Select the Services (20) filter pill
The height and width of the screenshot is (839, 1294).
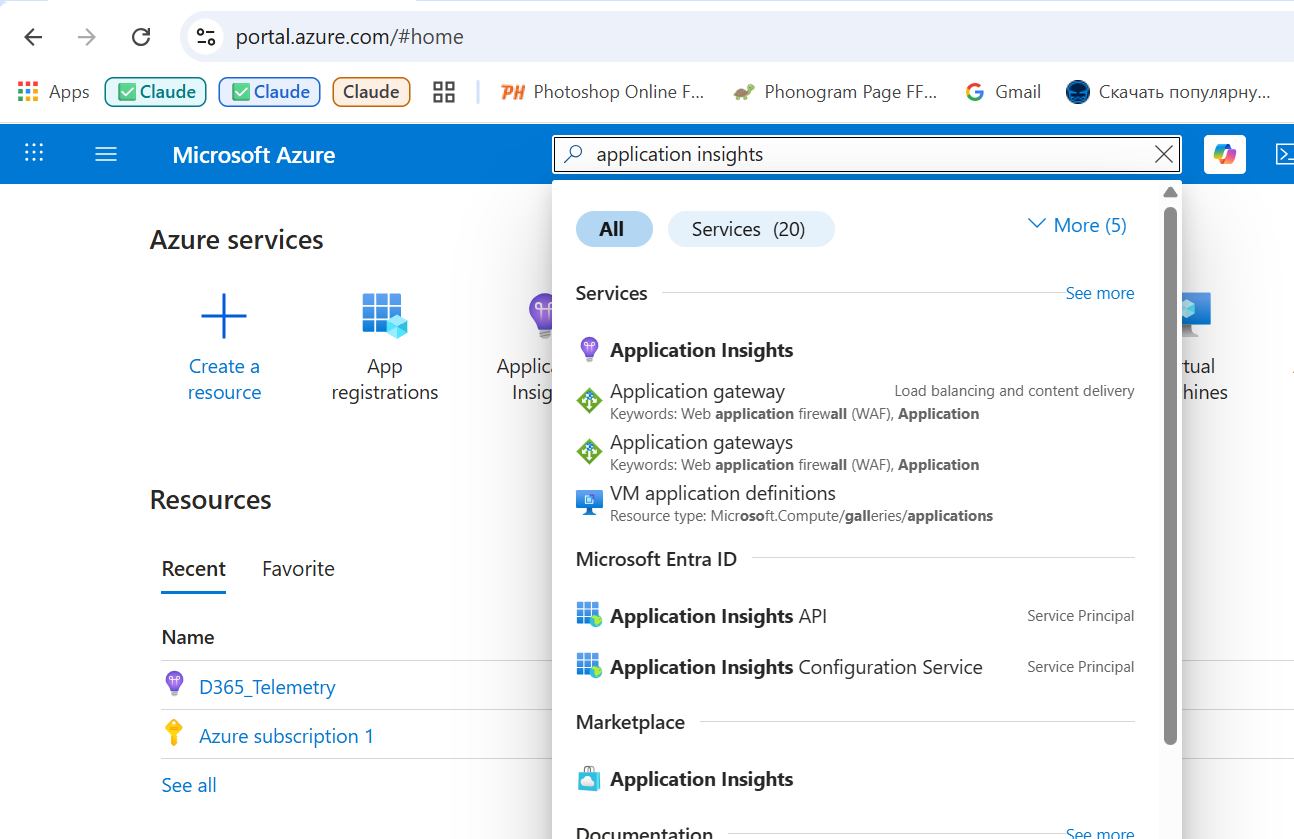(751, 229)
